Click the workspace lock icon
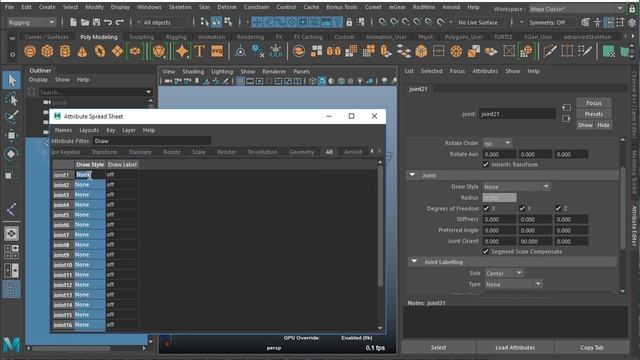 632,9
